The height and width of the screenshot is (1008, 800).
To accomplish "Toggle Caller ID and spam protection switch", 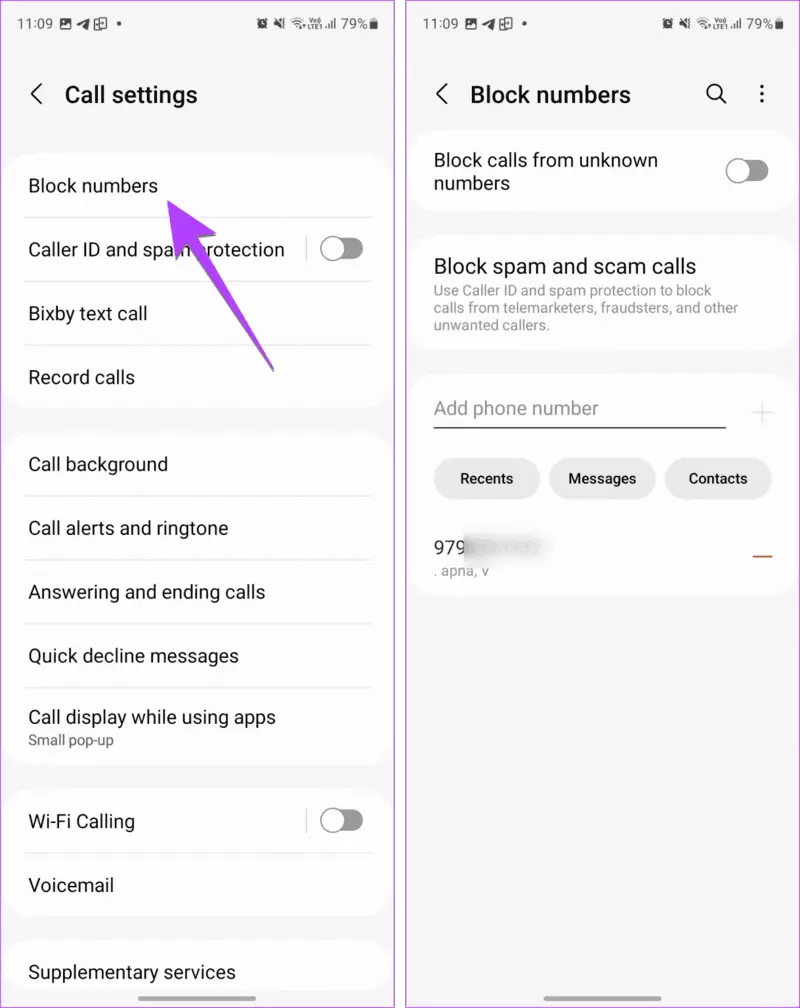I will 341,249.
